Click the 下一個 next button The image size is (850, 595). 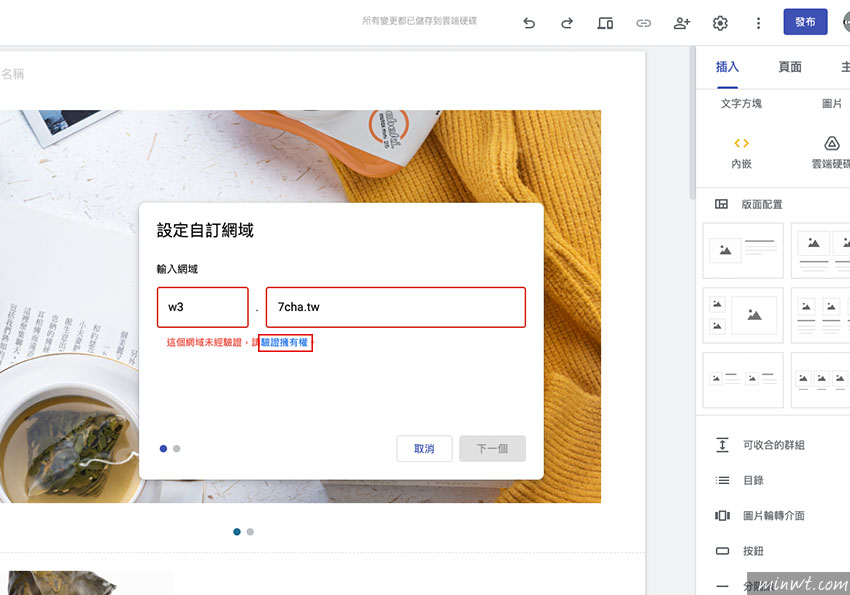tap(492, 449)
